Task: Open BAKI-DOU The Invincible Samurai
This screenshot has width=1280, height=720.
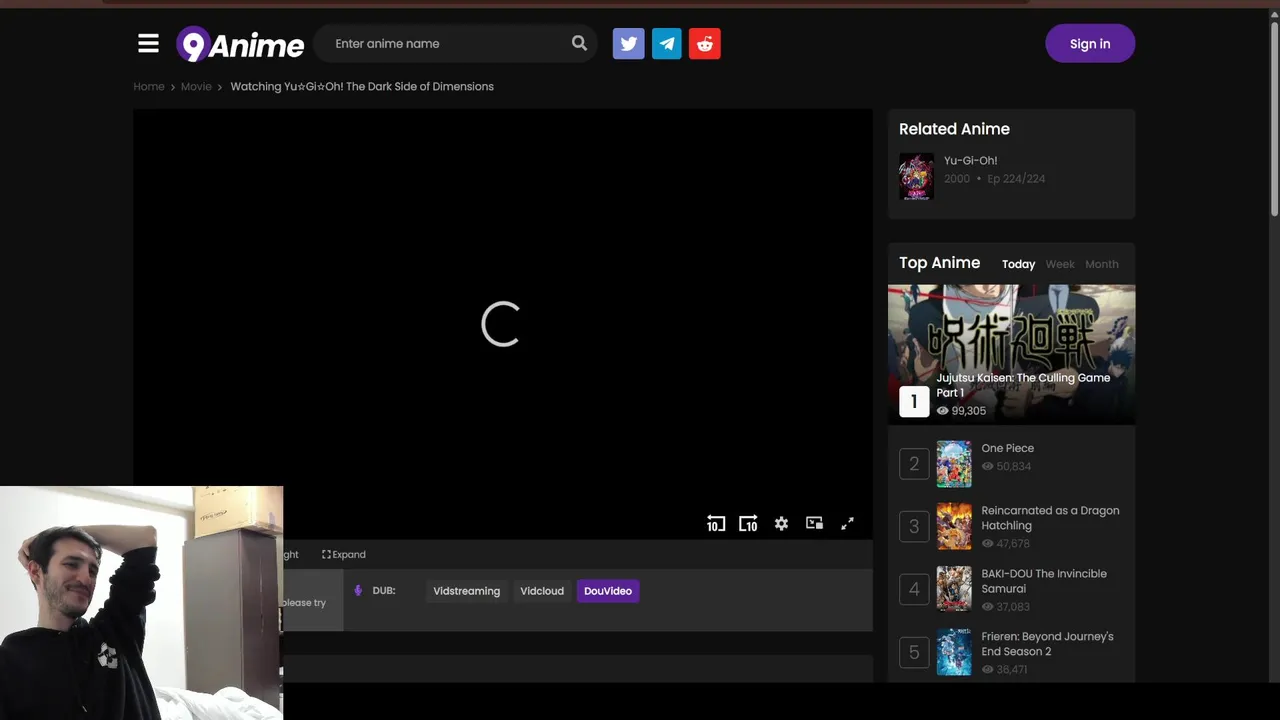Action: [1044, 581]
